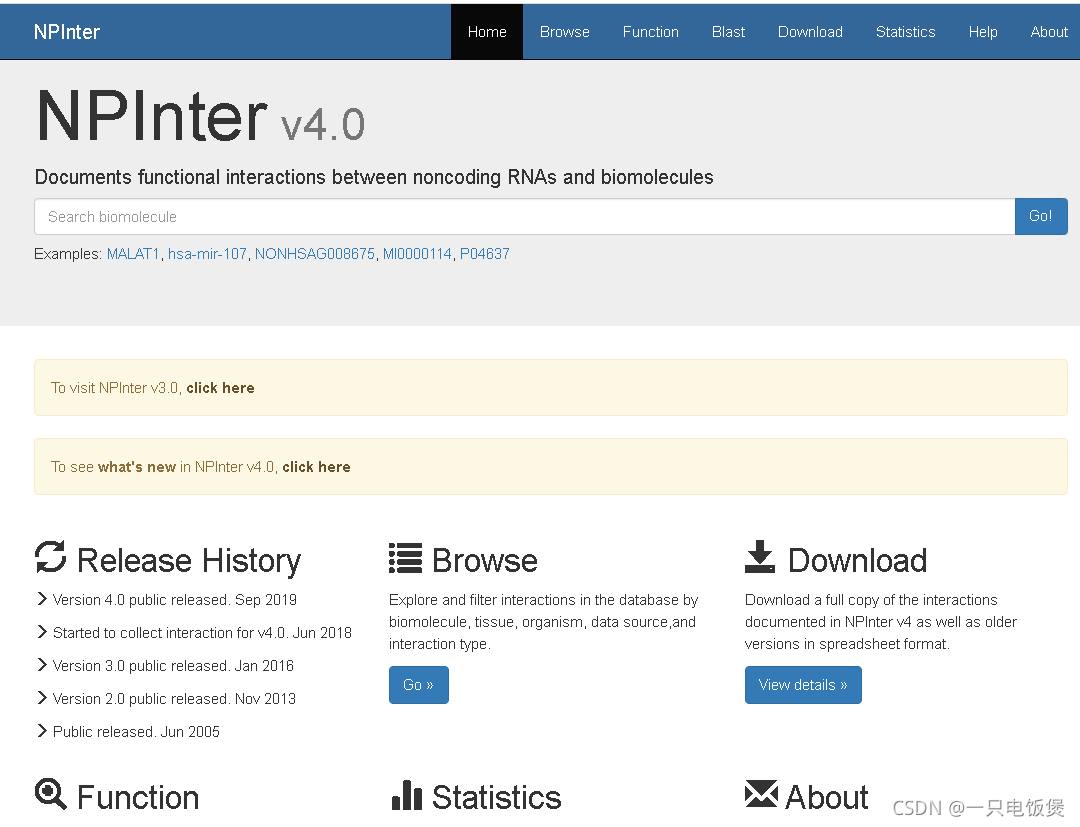Image resolution: width=1080 pixels, height=827 pixels.
Task: Open the Blast nav item
Action: (x=728, y=32)
